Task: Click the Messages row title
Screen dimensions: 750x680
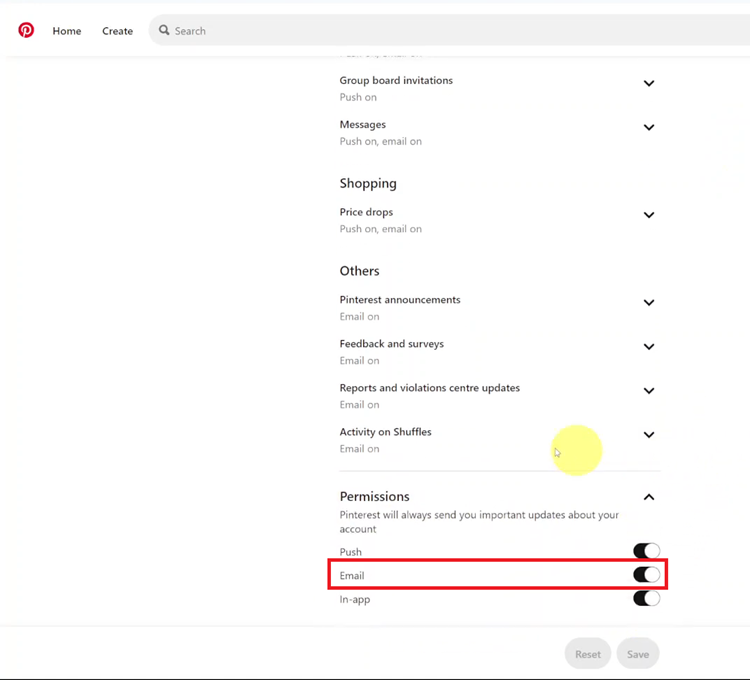Action: coord(363,124)
